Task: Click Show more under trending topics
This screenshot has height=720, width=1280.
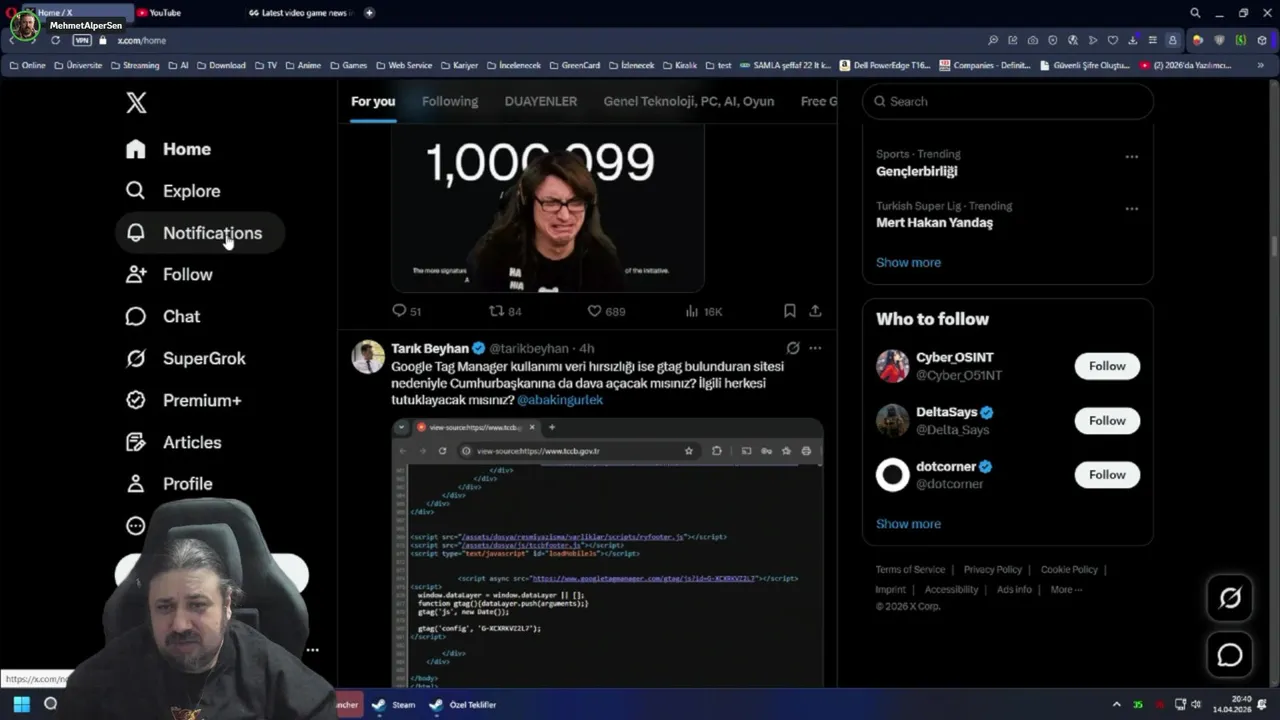Action: coord(908,262)
